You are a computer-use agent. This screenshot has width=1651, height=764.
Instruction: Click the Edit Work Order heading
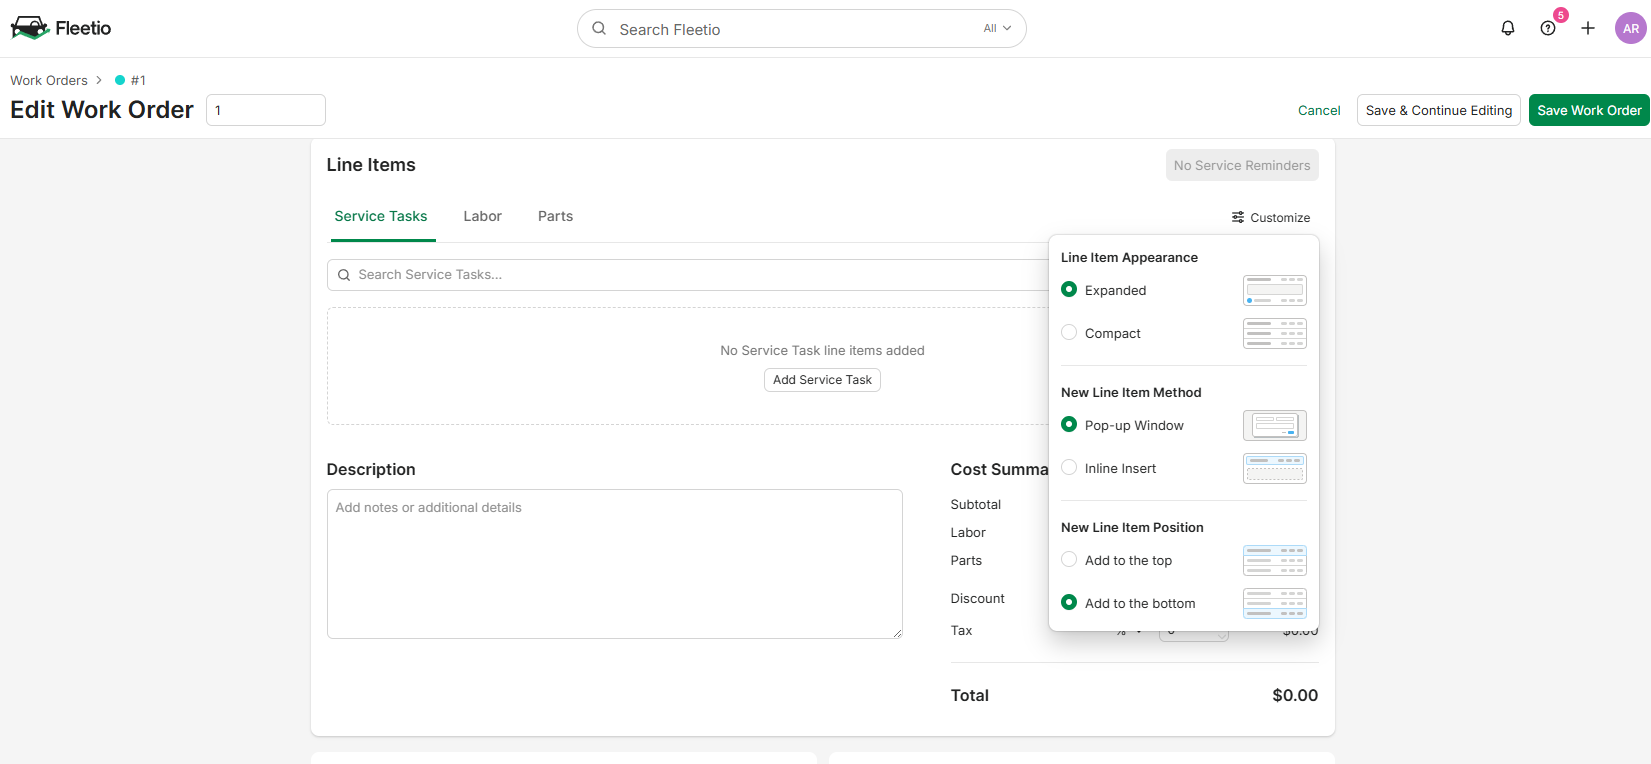[102, 110]
